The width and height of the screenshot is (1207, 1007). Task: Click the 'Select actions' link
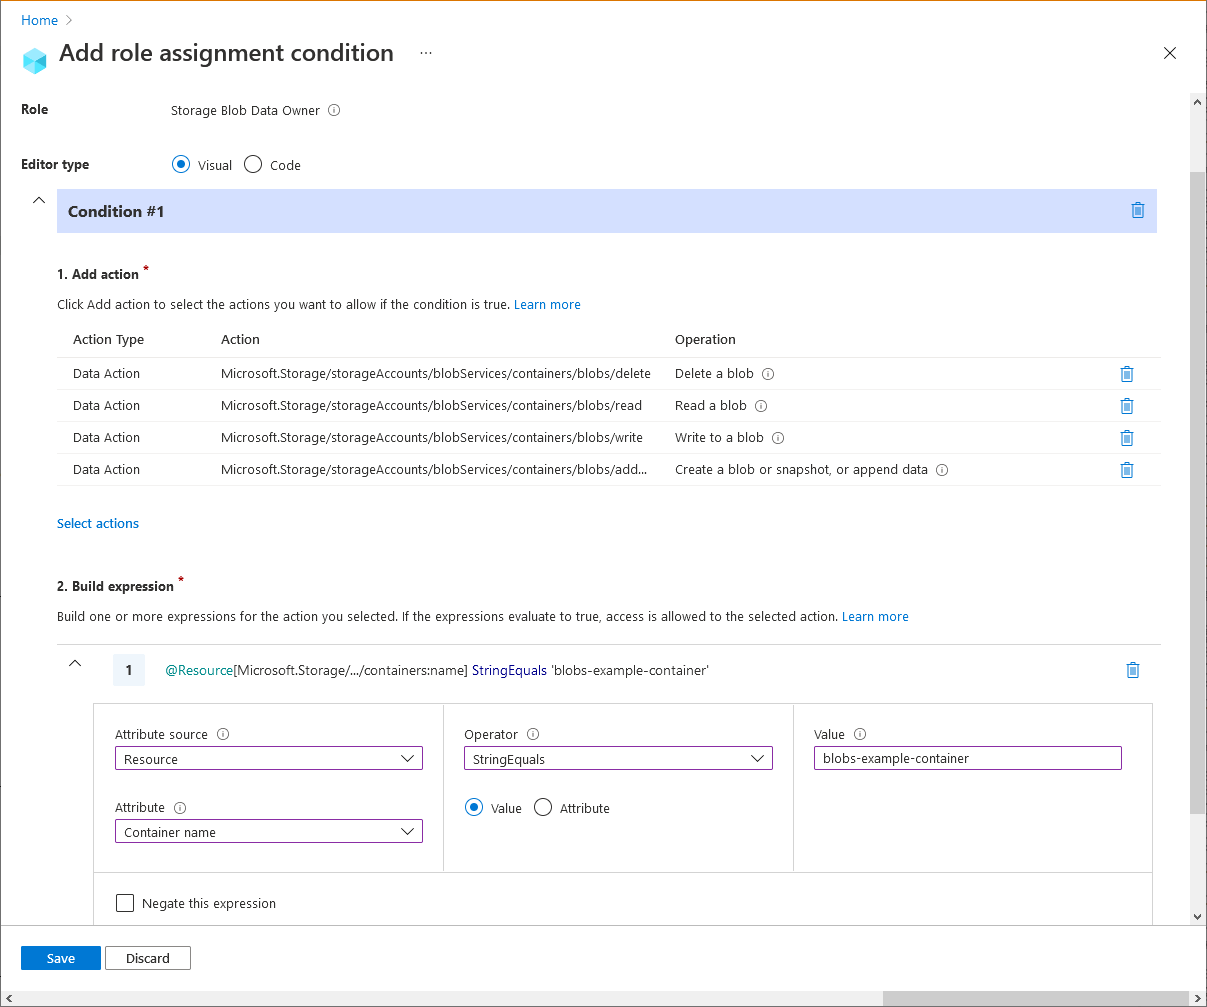pos(97,523)
